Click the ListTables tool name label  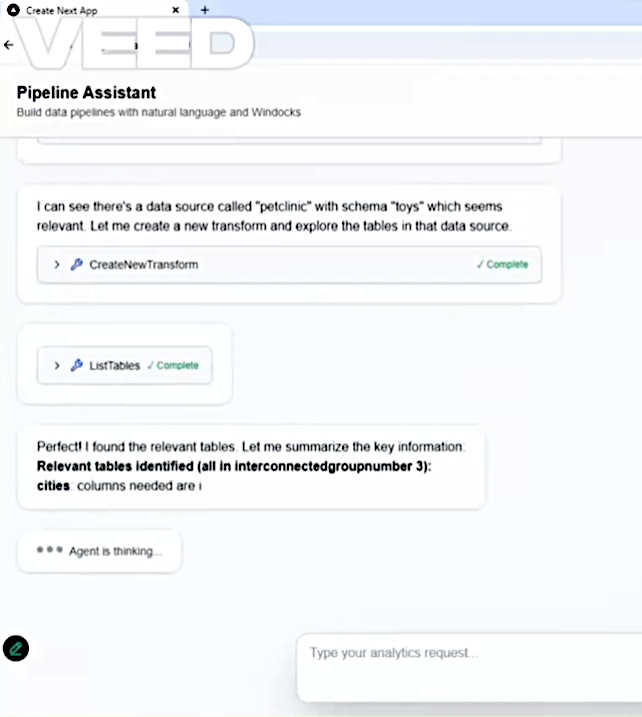[x=114, y=366]
